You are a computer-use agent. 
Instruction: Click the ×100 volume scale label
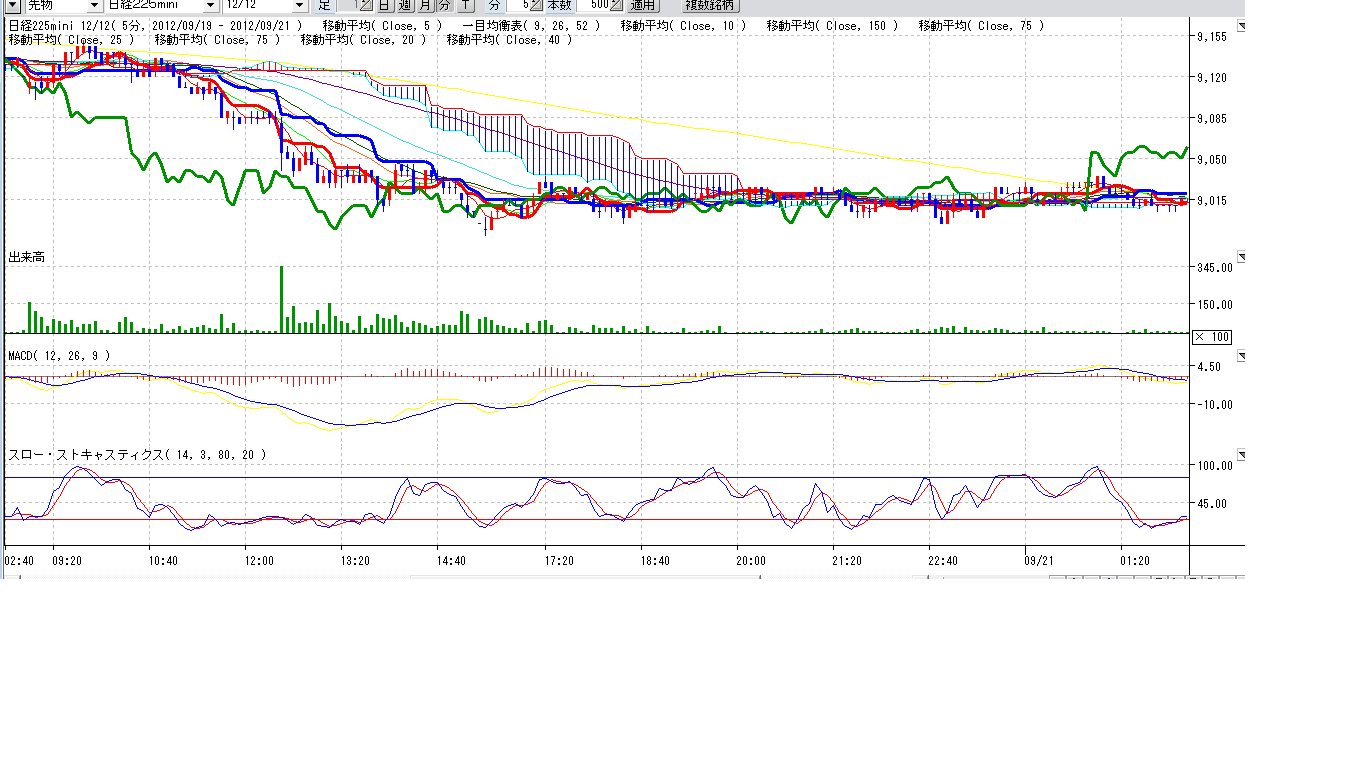1212,337
